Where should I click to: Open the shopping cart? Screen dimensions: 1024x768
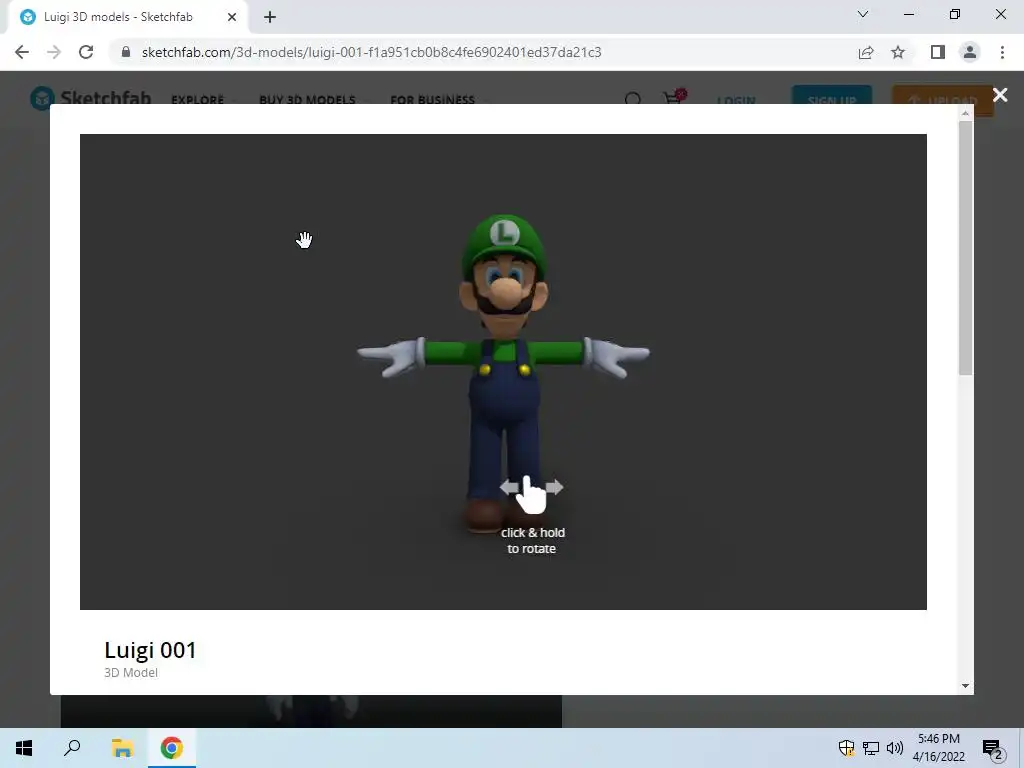[x=674, y=97]
